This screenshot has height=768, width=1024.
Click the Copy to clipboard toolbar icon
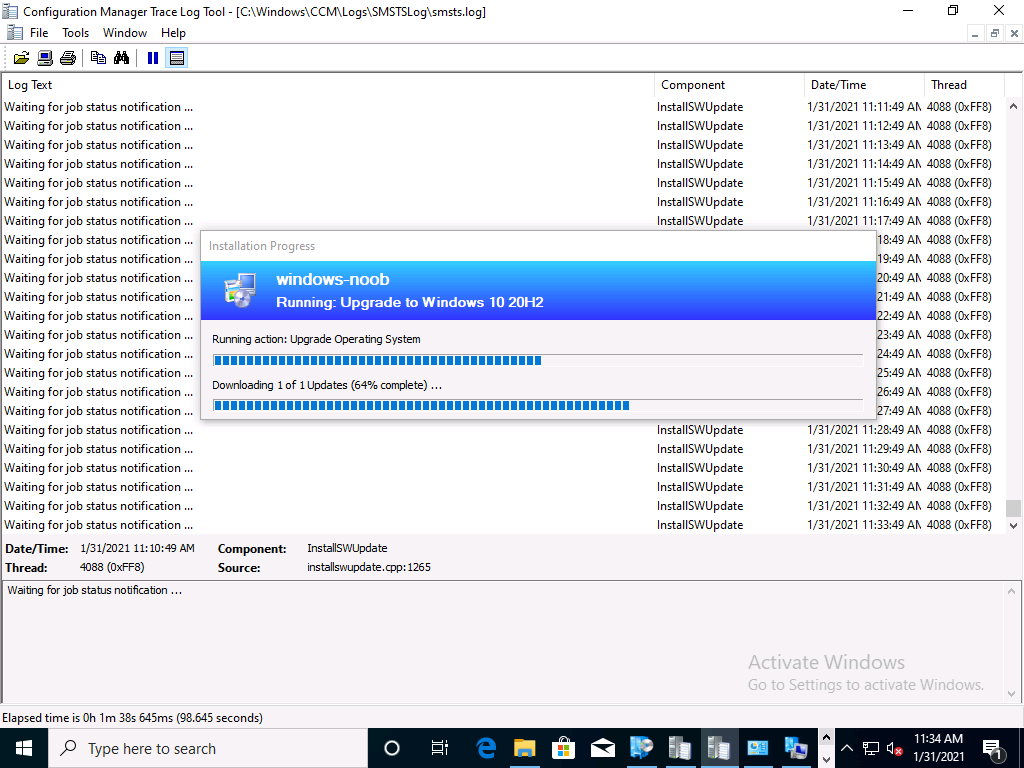pyautogui.click(x=99, y=58)
